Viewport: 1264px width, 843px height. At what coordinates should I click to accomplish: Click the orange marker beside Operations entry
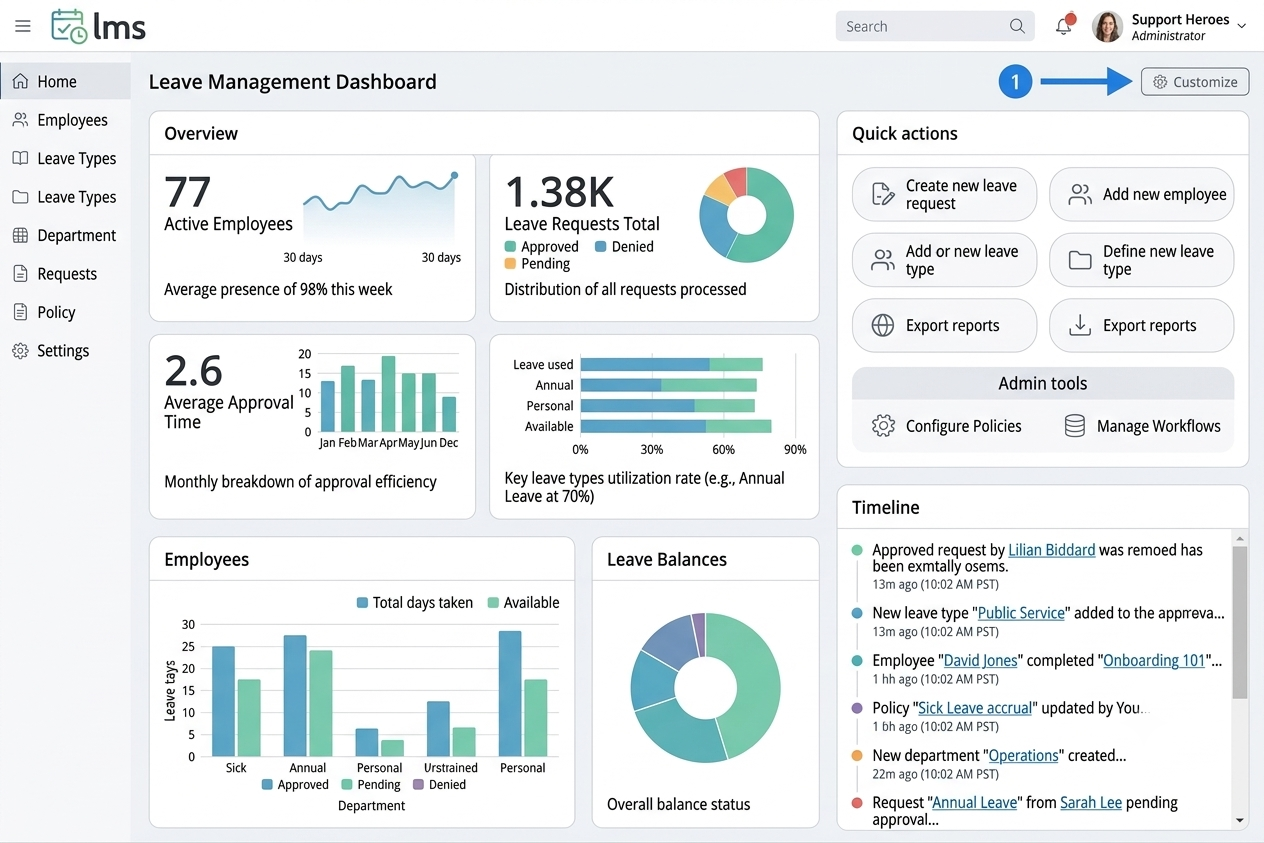857,756
